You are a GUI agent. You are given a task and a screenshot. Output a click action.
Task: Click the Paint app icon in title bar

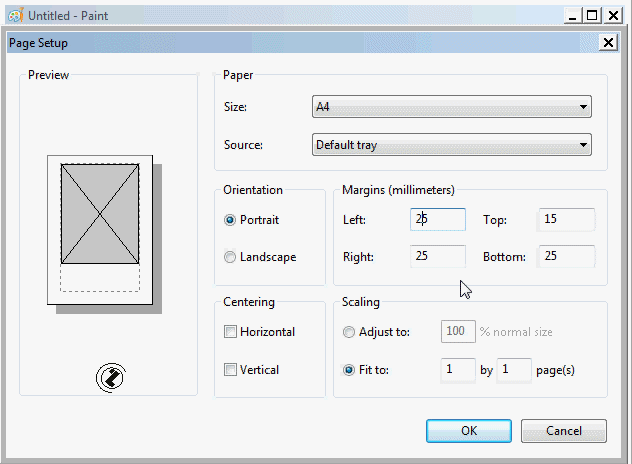(14, 15)
